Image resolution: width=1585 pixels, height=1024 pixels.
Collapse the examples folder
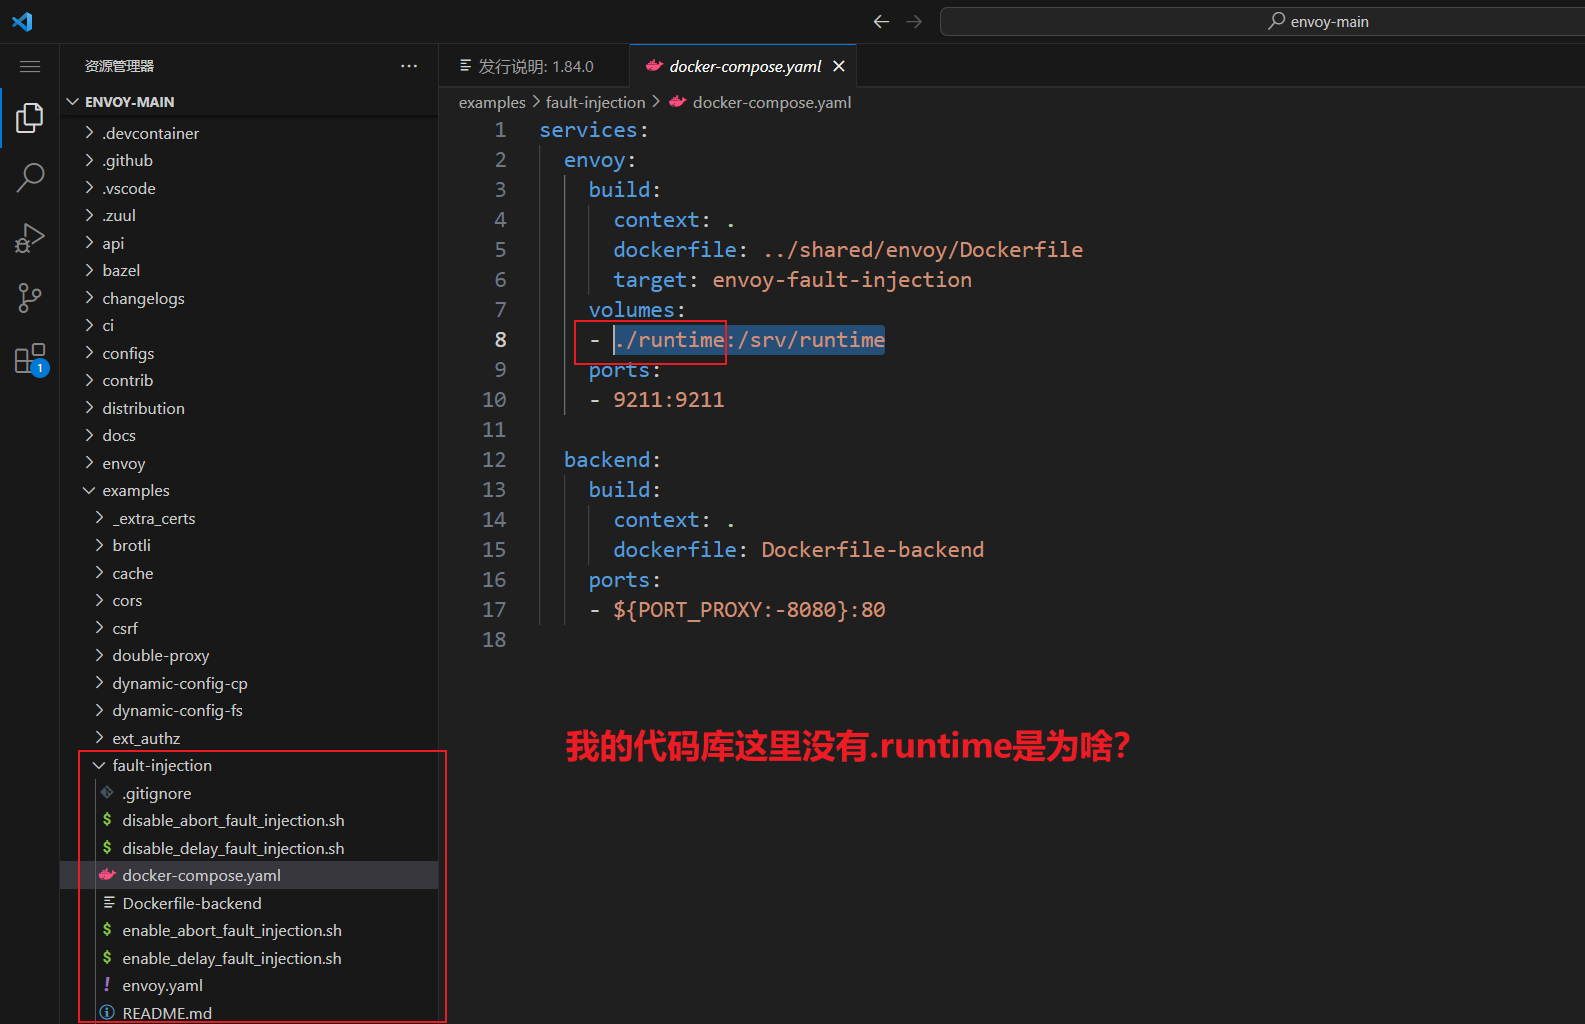(x=249, y=490)
